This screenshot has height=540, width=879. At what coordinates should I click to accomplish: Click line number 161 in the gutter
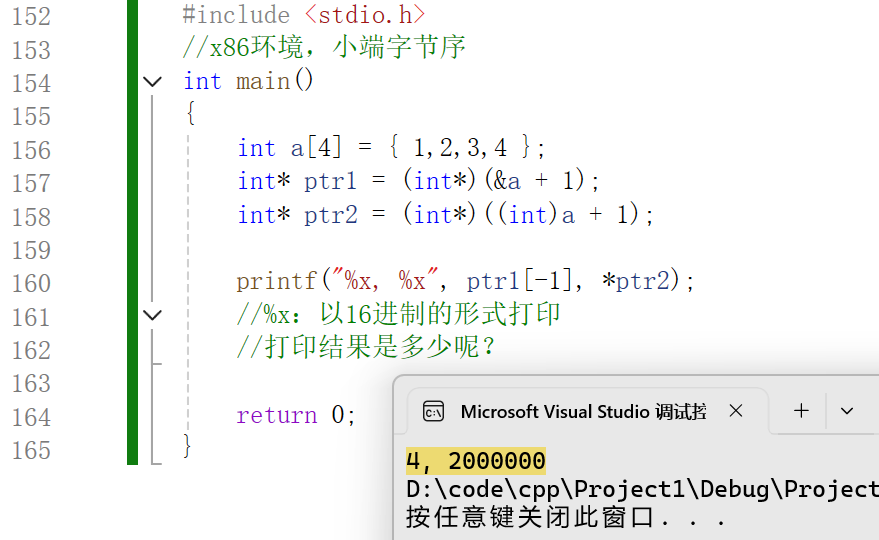point(31,317)
